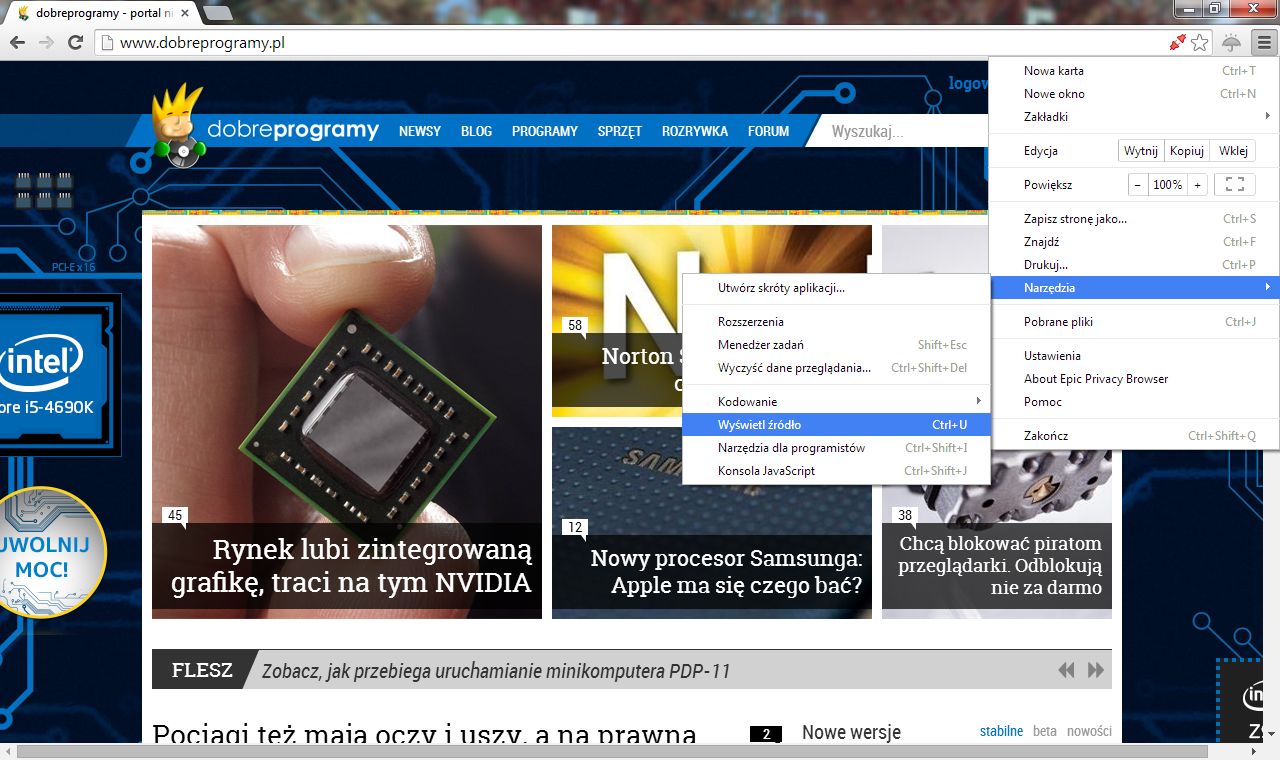Switch to the beta tab

point(1045,731)
